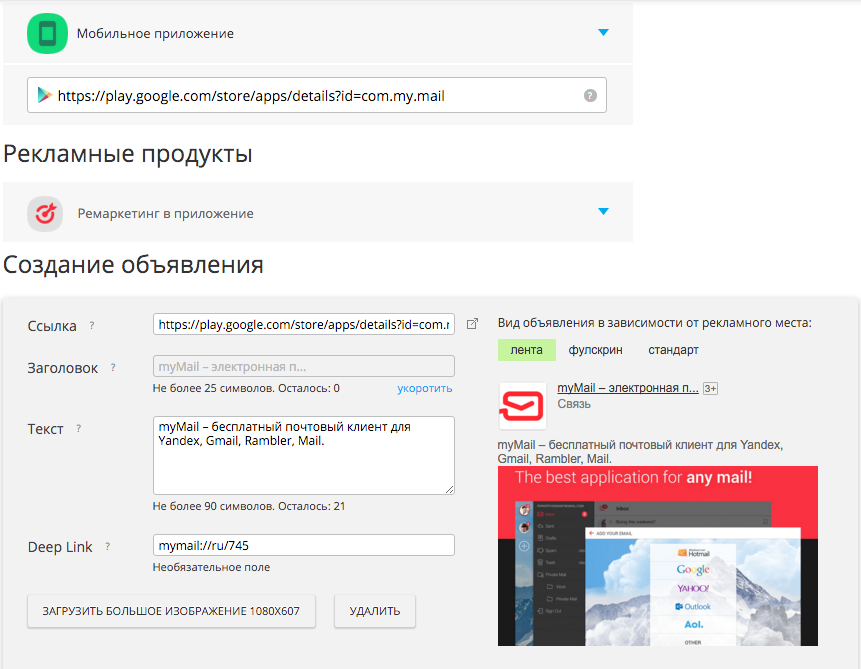This screenshot has height=669, width=861.
Task: Click the укоротить link
Action: coord(424,388)
